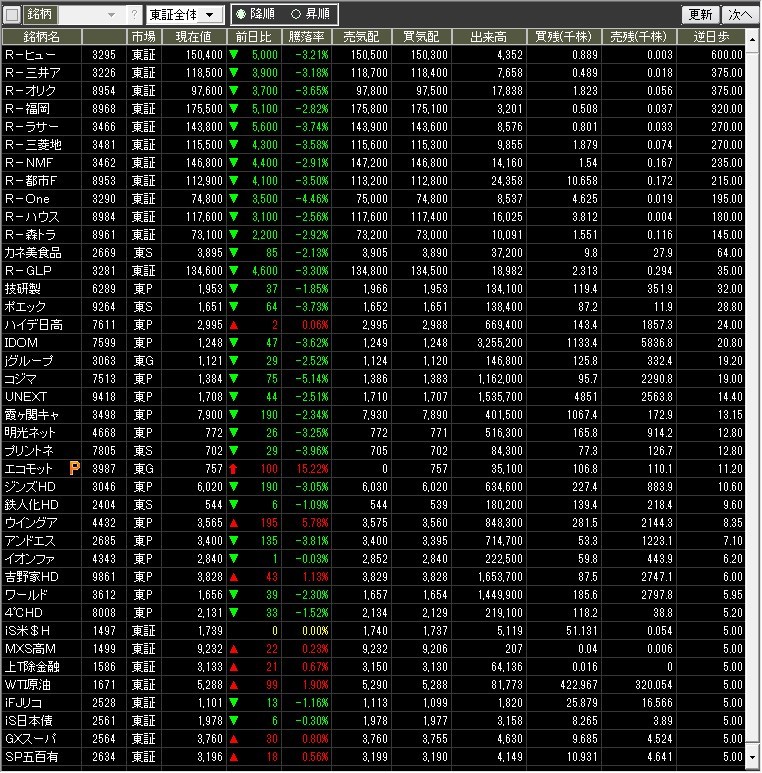Sort by the 出来高 column header
The image size is (762, 773).
pyautogui.click(x=489, y=36)
